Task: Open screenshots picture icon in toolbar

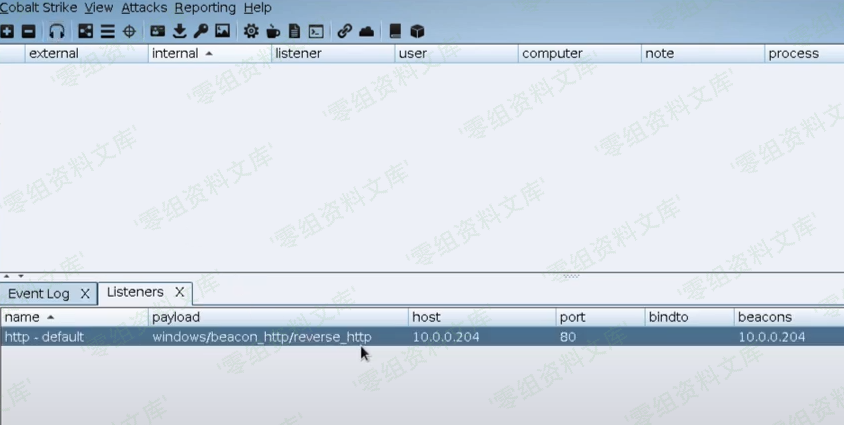Action: (x=223, y=31)
